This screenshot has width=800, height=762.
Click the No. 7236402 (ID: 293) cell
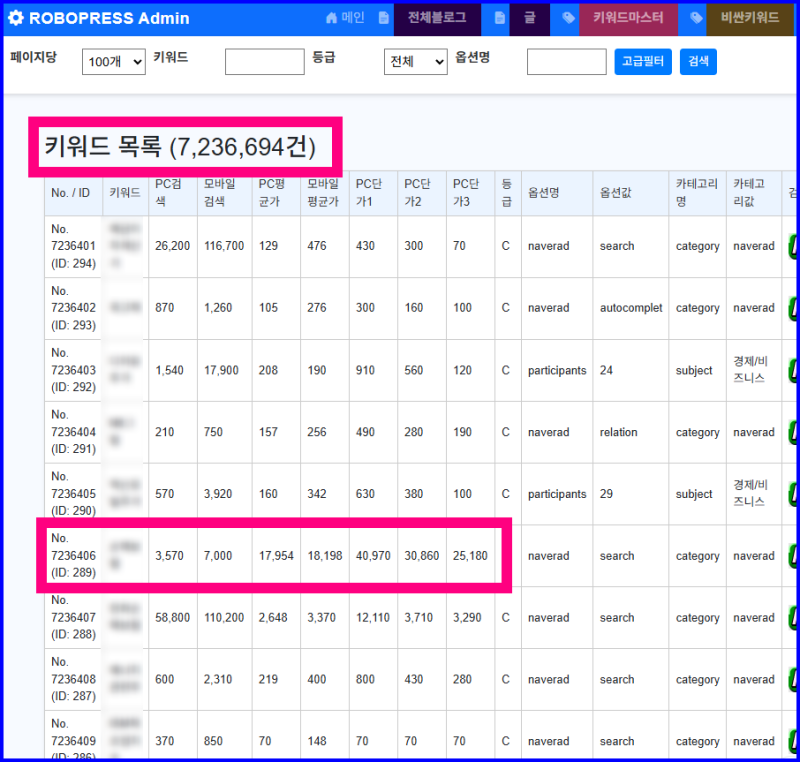click(x=73, y=308)
